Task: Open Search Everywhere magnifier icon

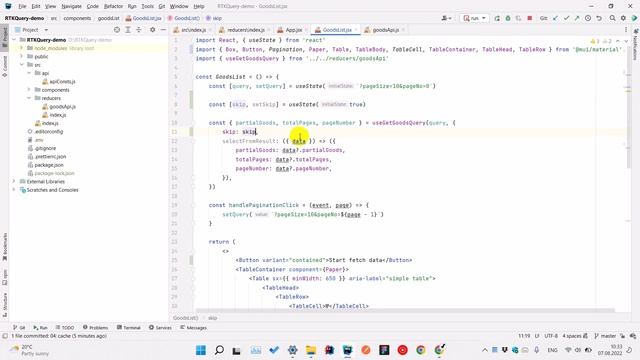Action: (x=612, y=18)
